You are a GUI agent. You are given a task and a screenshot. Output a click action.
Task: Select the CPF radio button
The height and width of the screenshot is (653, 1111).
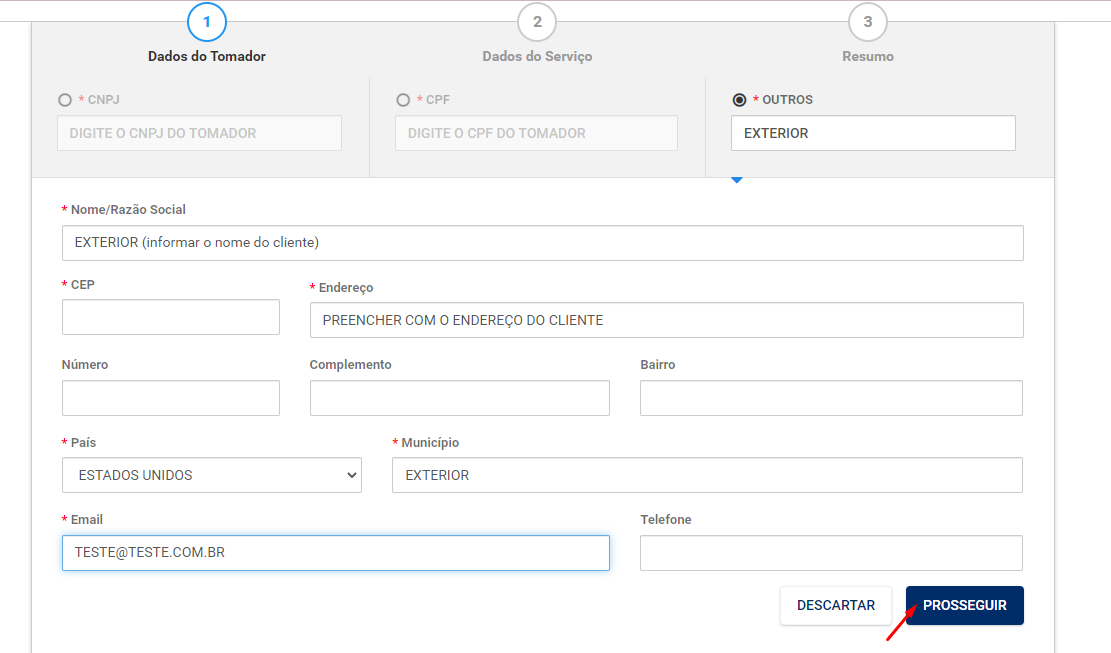pos(403,100)
